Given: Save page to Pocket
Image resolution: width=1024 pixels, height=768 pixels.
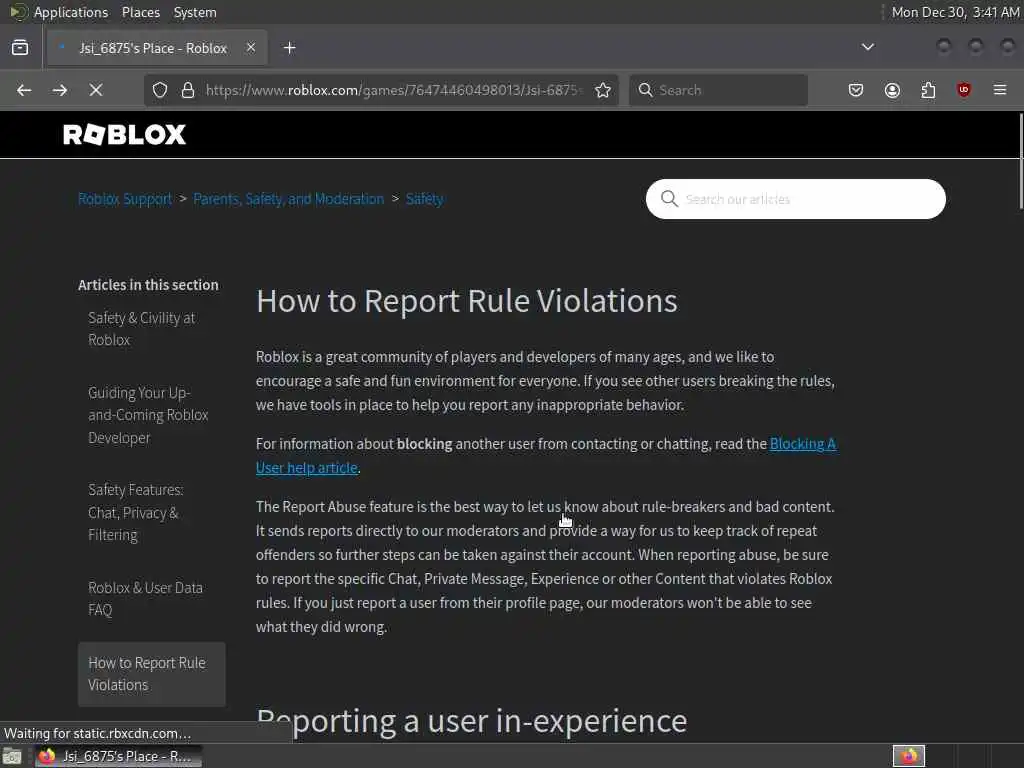Looking at the screenshot, I should point(856,90).
